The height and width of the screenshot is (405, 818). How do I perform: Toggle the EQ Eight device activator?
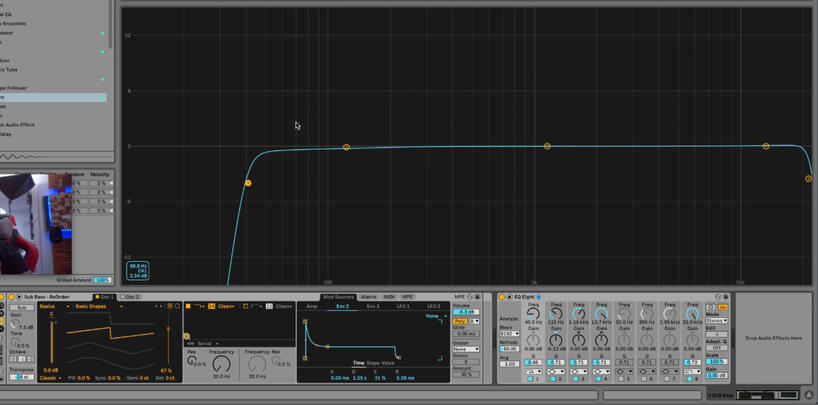(502, 297)
